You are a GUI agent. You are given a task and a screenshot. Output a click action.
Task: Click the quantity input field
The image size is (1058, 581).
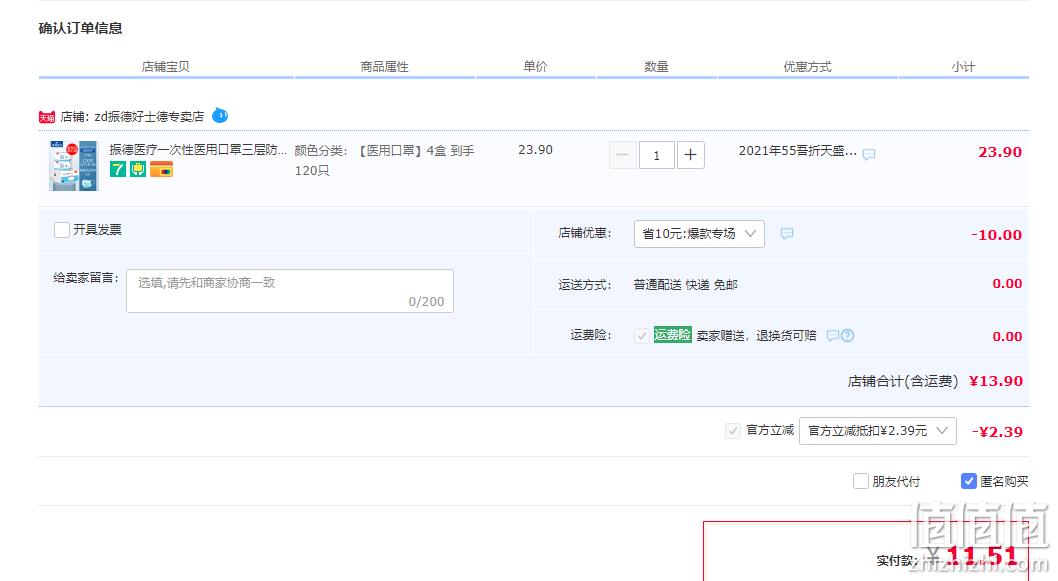[x=656, y=155]
